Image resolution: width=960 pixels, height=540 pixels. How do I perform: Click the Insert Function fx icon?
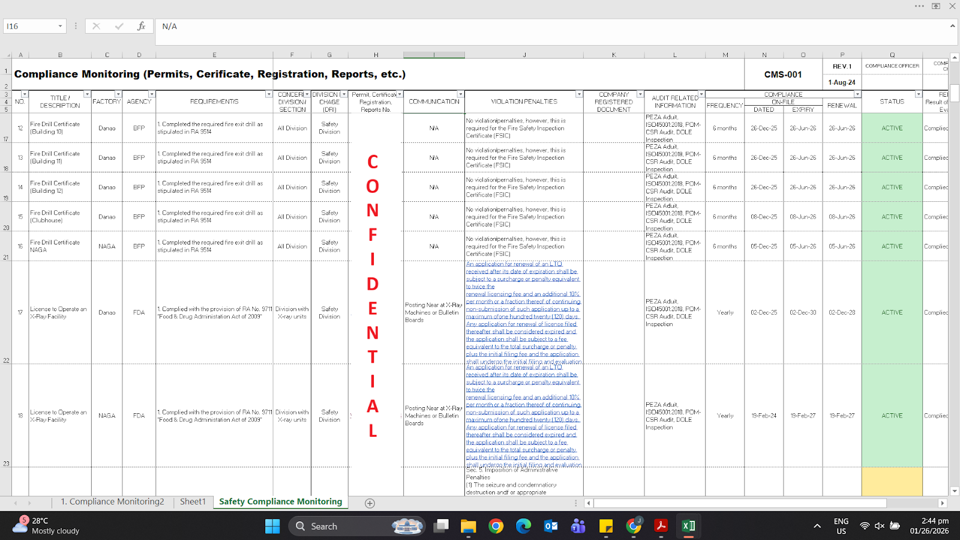[x=141, y=26]
